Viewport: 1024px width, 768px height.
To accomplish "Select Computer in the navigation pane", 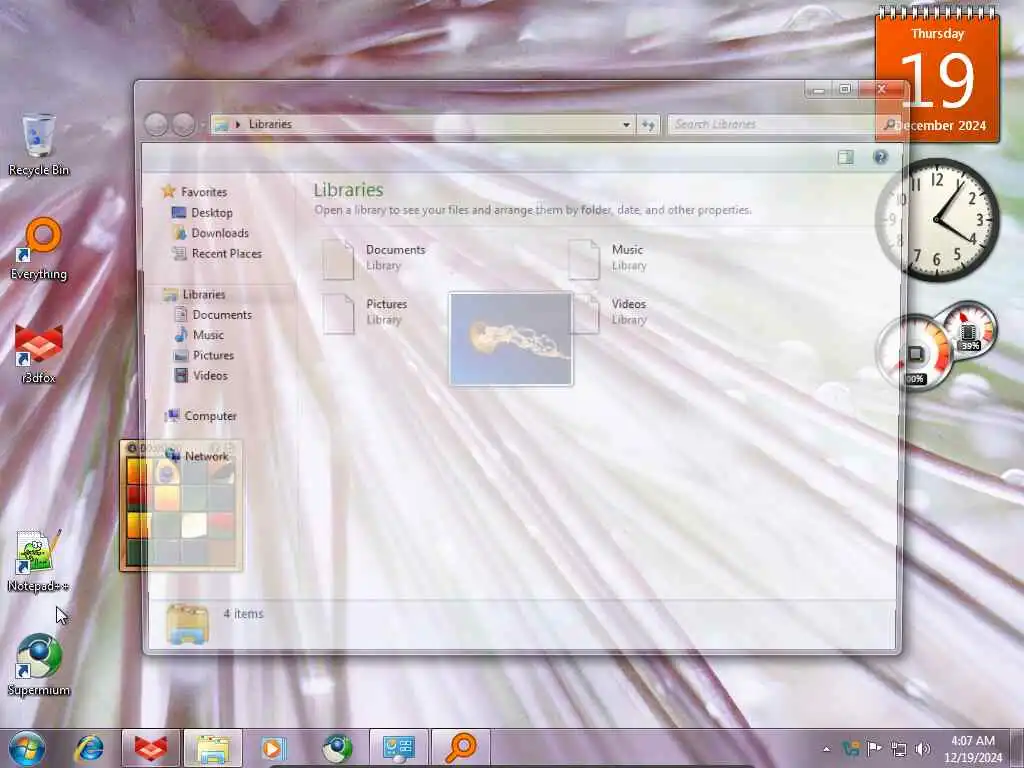I will 210,416.
